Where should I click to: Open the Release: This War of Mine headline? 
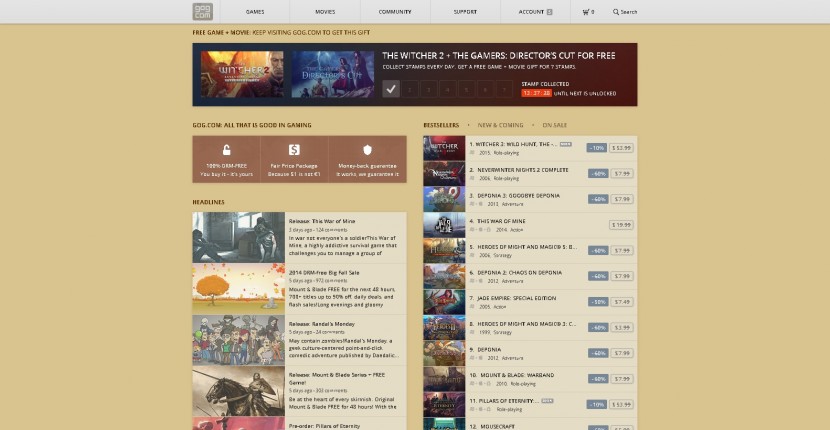tap(322, 221)
